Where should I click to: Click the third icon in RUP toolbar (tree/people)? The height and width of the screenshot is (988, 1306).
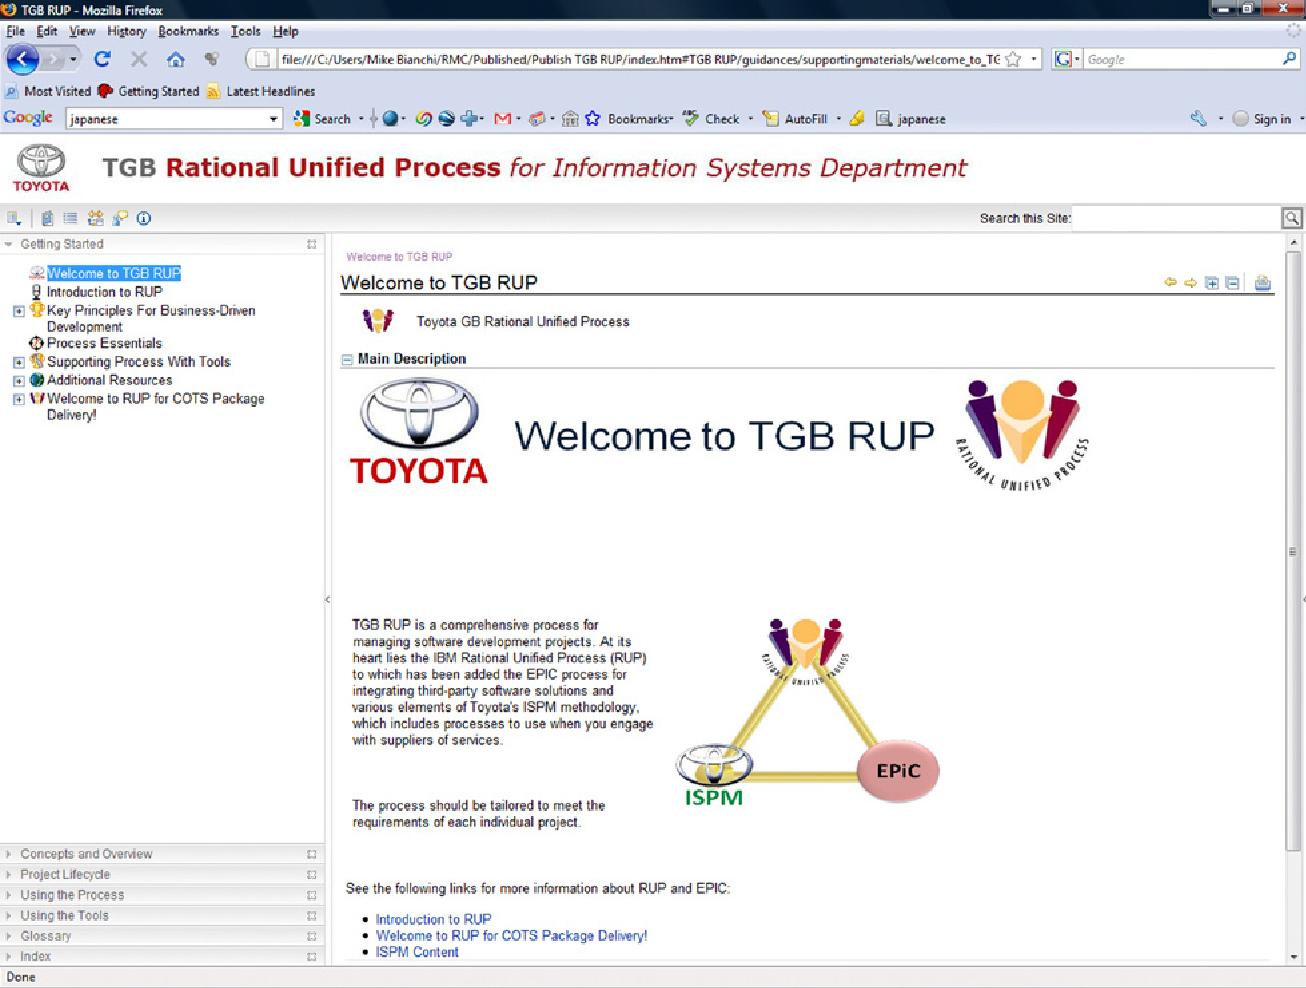[x=95, y=218]
